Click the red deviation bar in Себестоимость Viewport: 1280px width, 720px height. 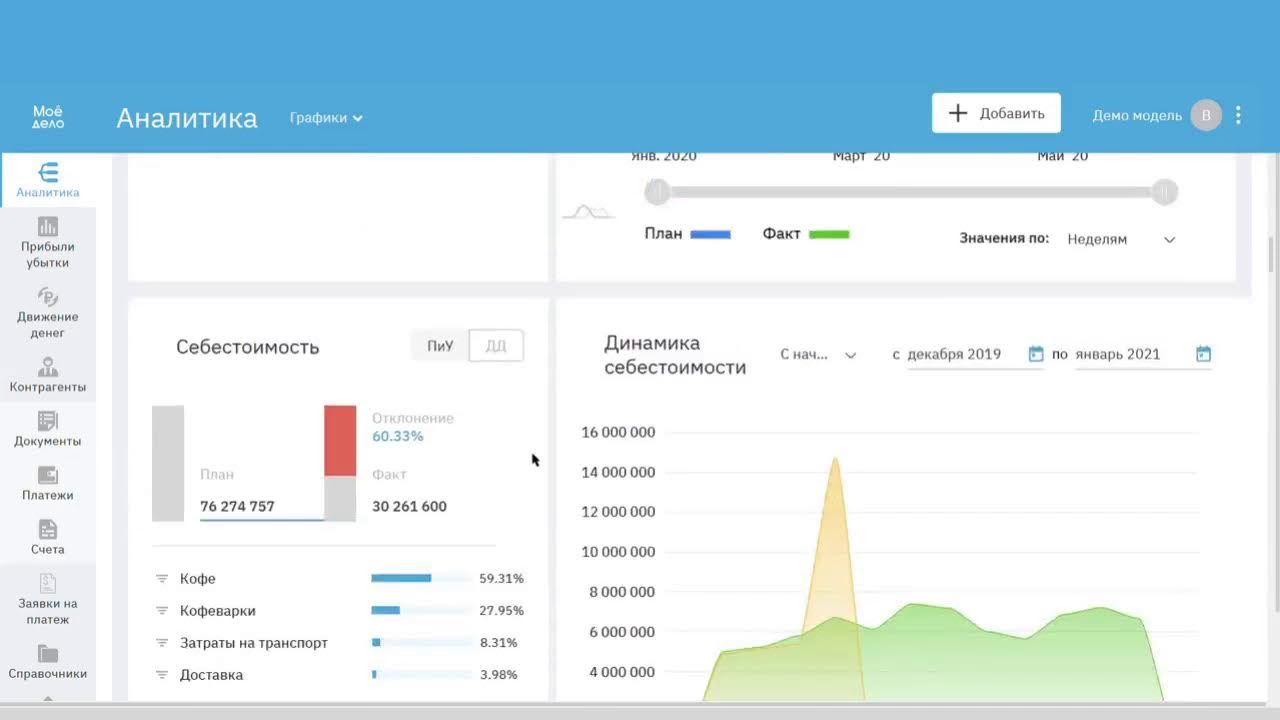click(x=340, y=440)
